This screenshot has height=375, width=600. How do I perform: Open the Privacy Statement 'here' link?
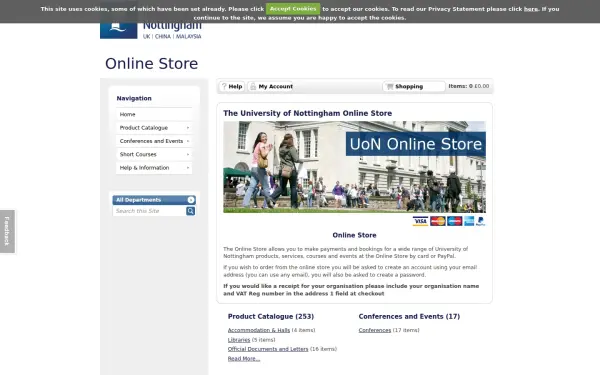(x=530, y=9)
